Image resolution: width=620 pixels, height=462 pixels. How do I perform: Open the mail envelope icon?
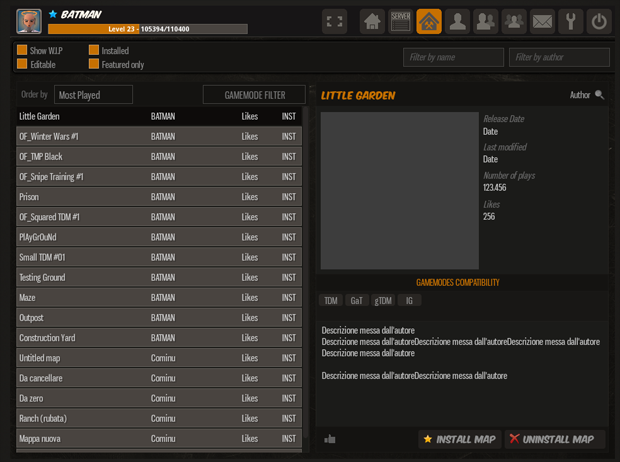(542, 21)
